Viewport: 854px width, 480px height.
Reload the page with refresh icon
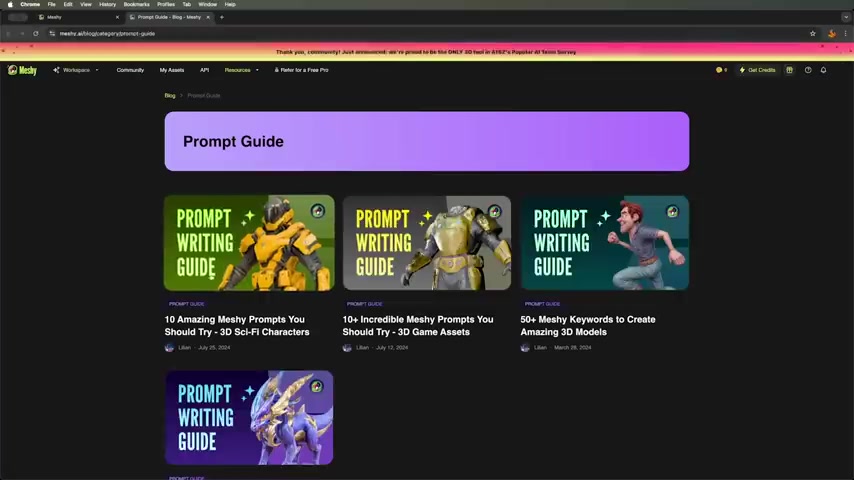point(36,34)
